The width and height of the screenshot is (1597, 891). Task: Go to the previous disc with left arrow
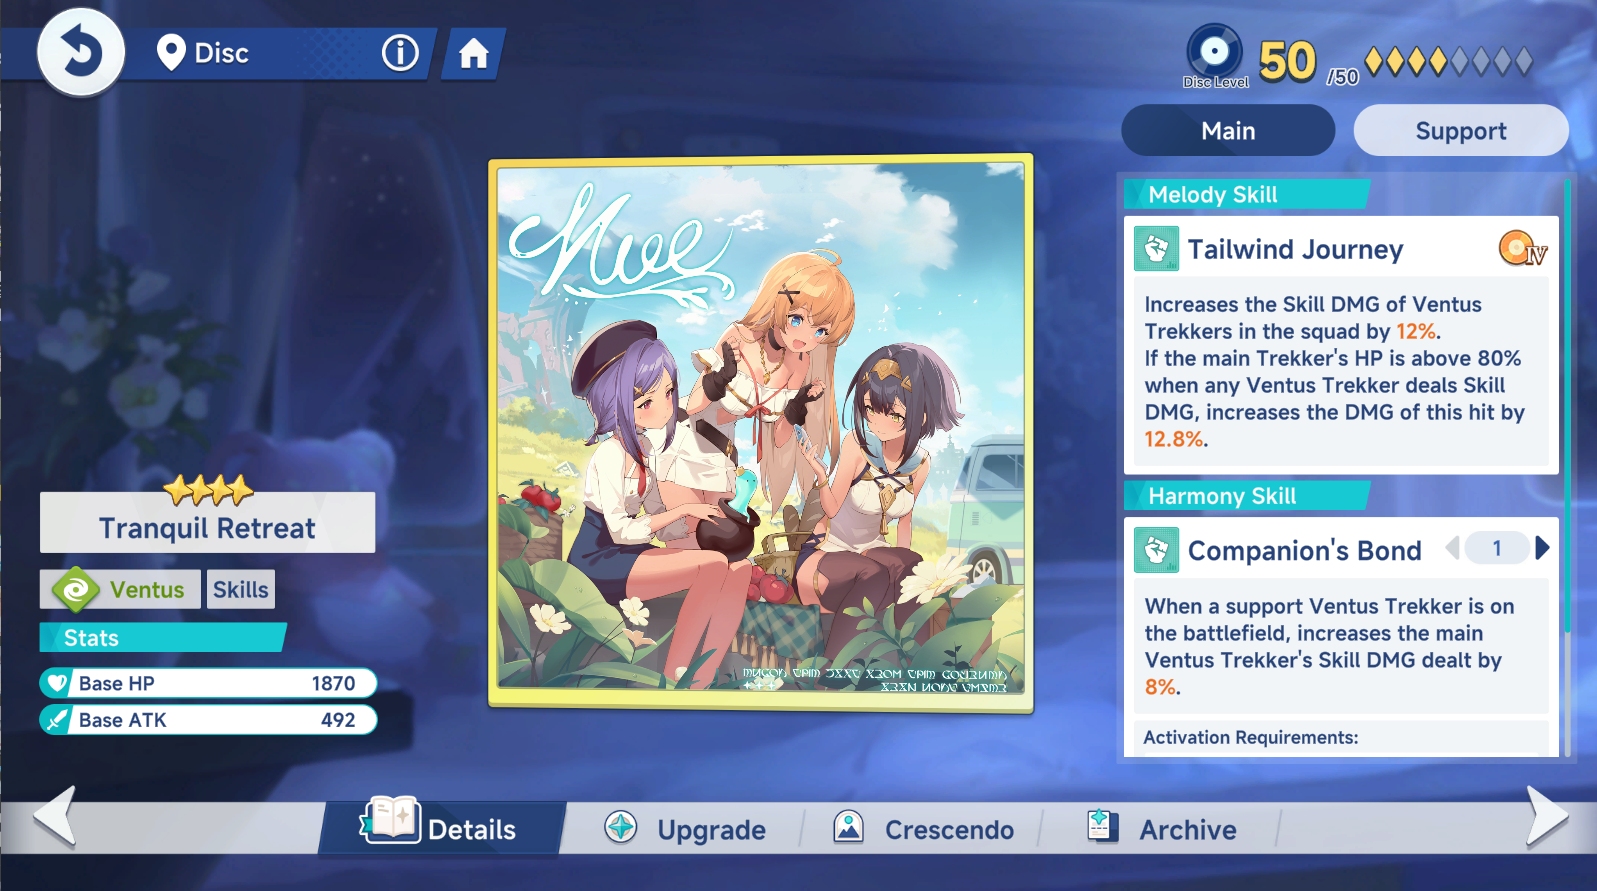pyautogui.click(x=55, y=816)
